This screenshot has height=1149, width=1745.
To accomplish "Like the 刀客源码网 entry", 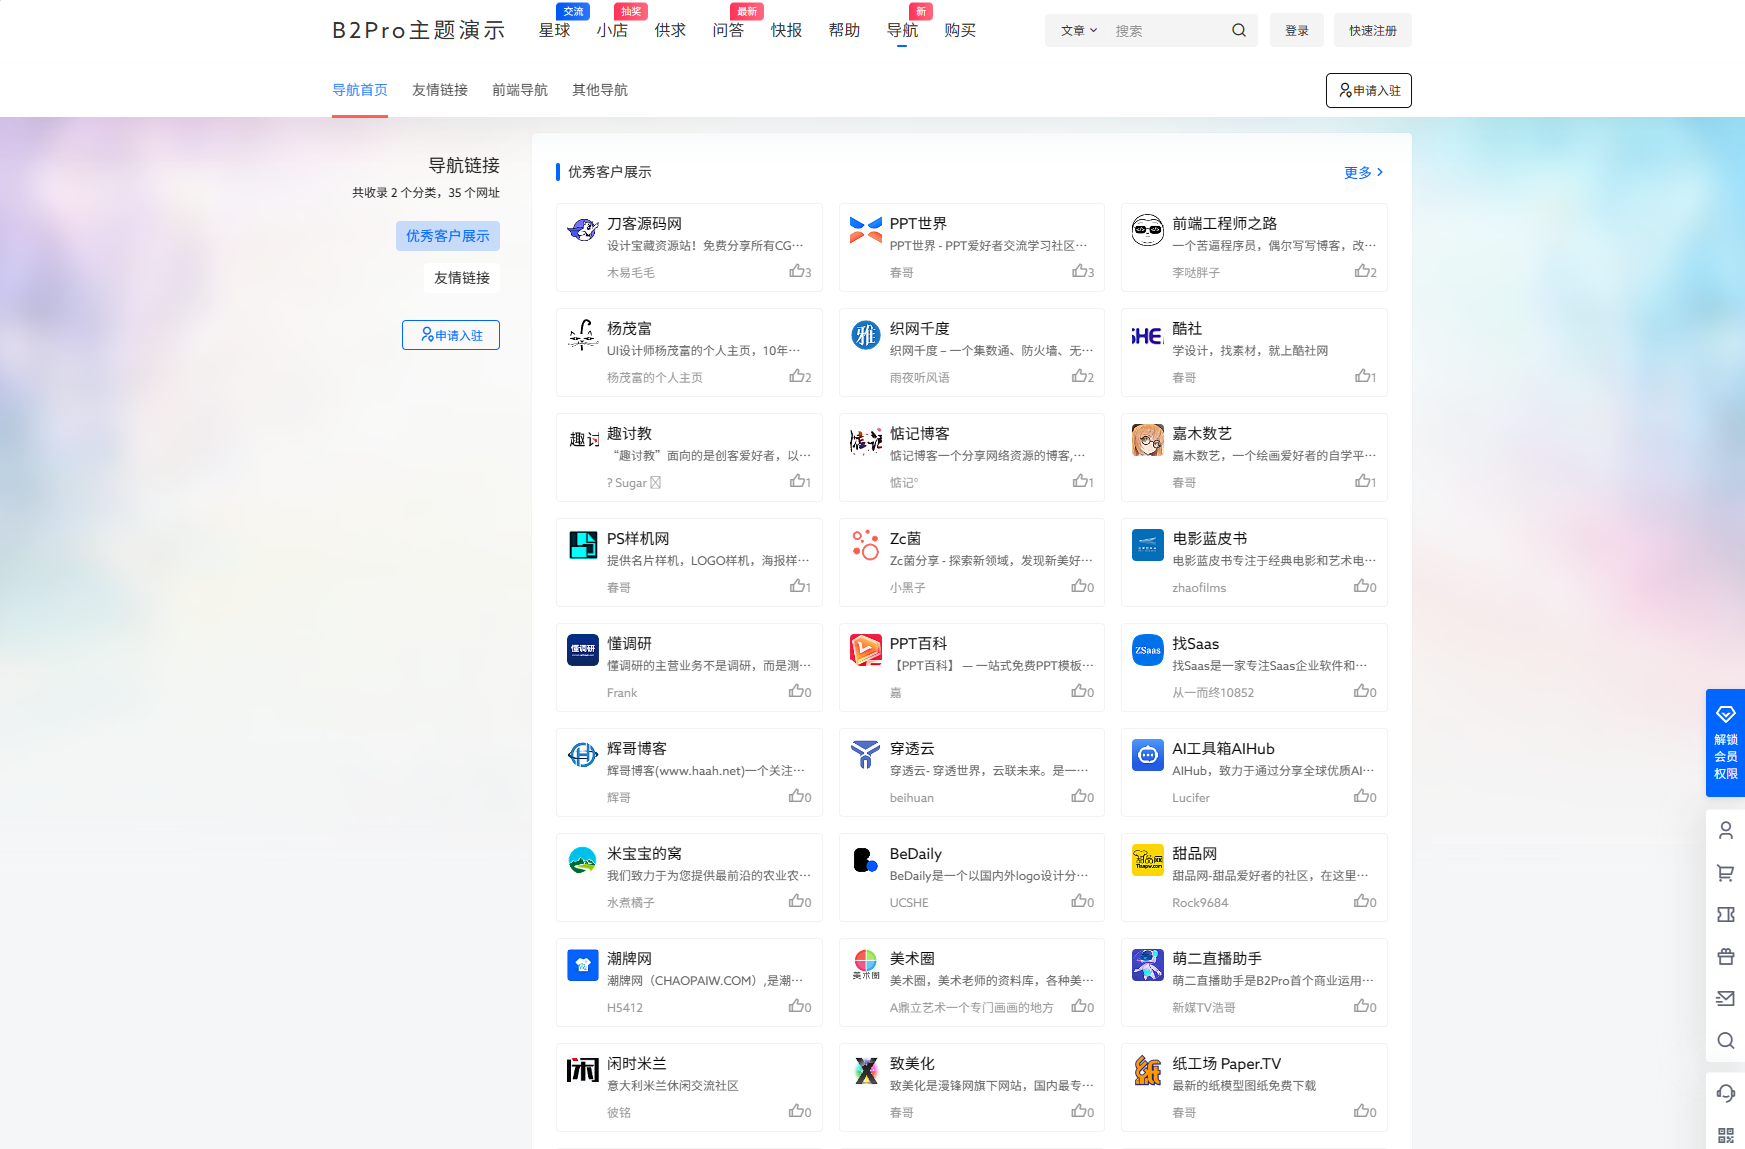I will 797,270.
